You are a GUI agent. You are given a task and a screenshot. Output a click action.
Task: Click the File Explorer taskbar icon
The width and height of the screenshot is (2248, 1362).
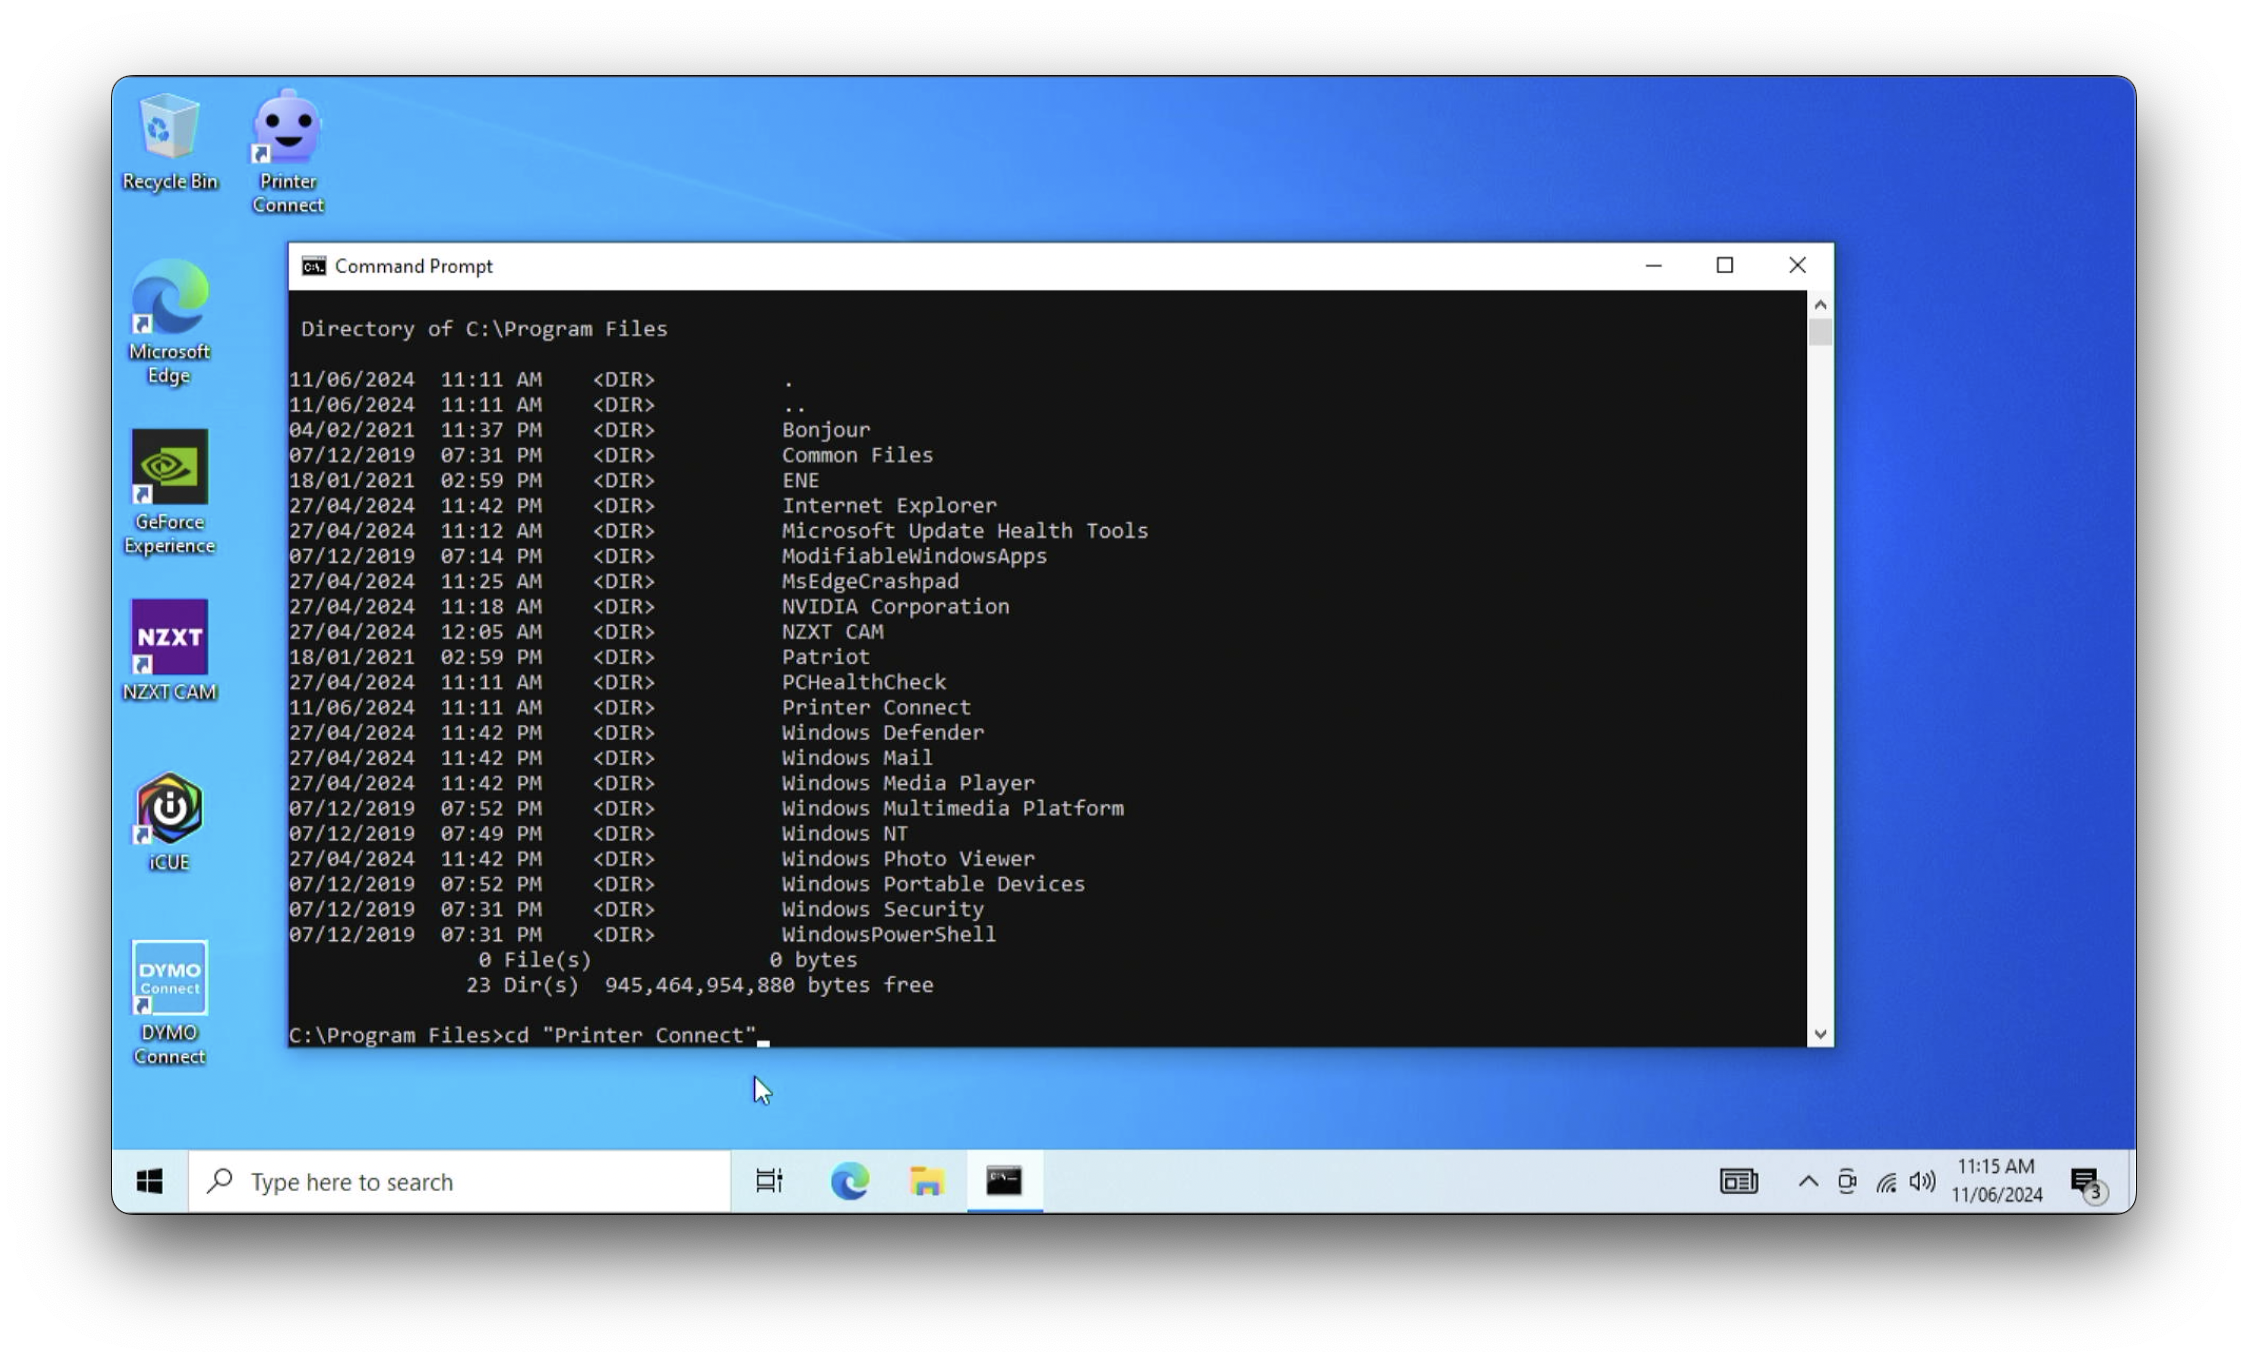pos(927,1182)
